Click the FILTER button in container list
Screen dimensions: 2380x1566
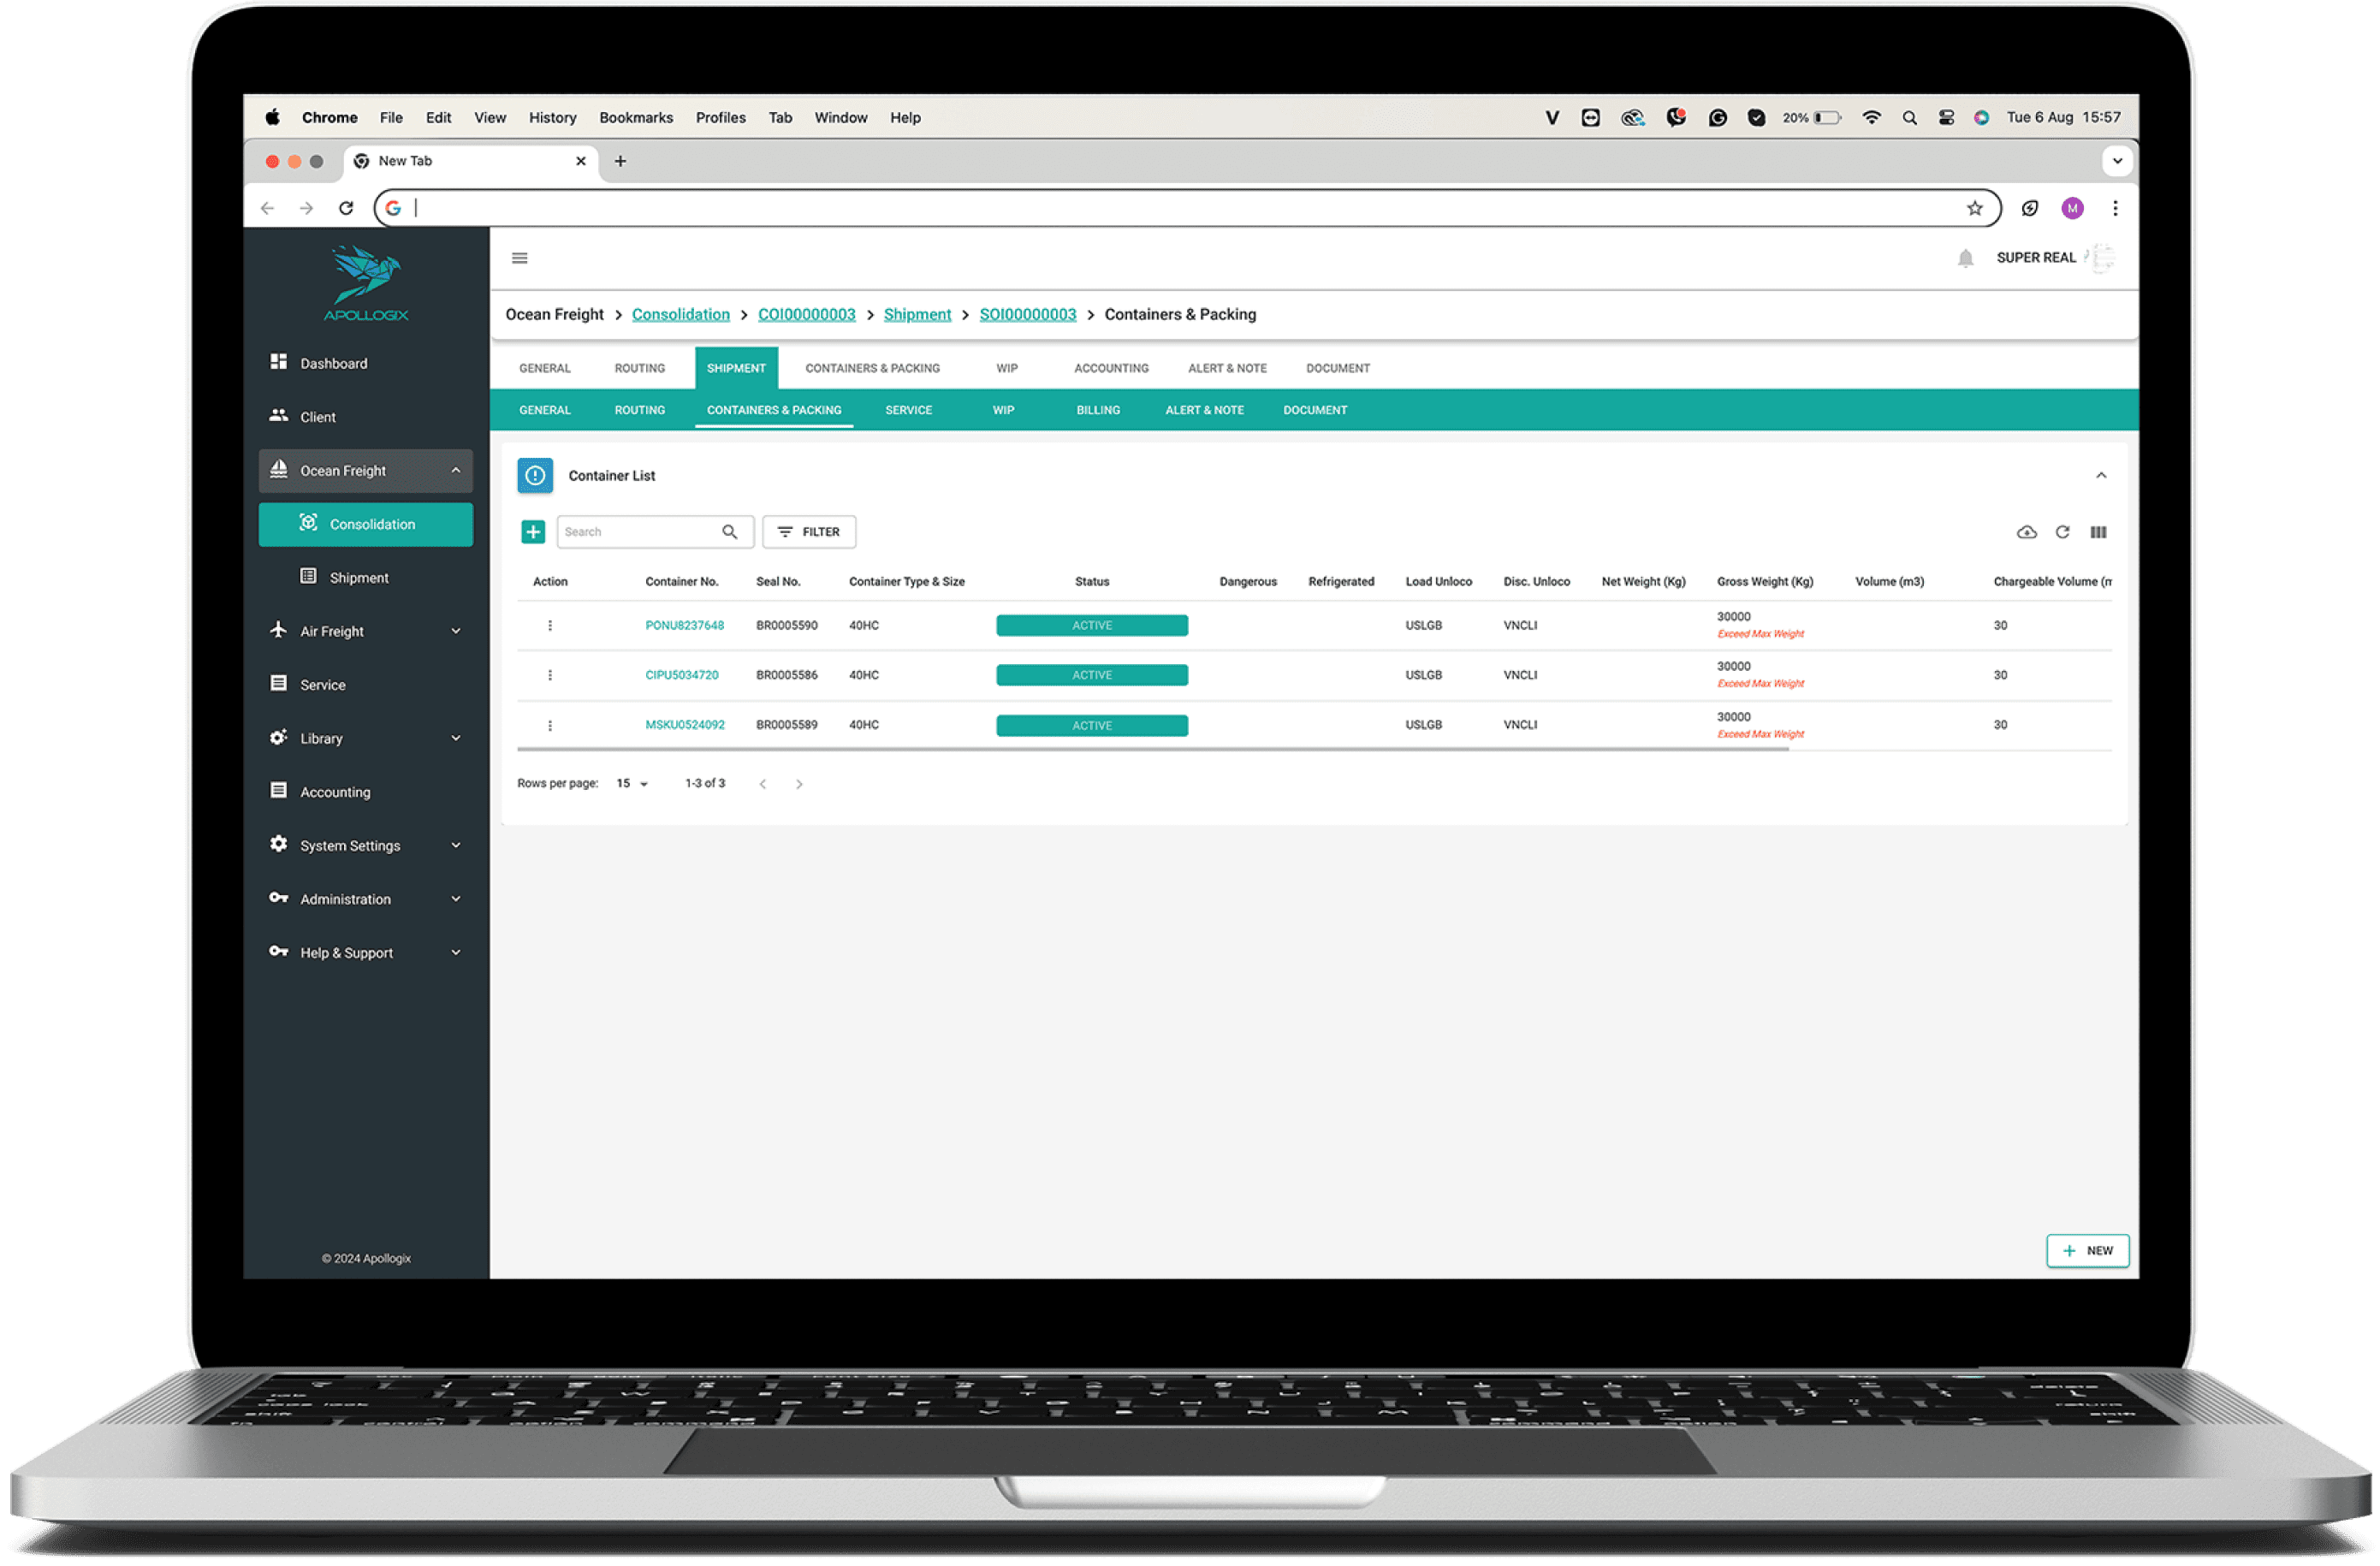pos(807,531)
